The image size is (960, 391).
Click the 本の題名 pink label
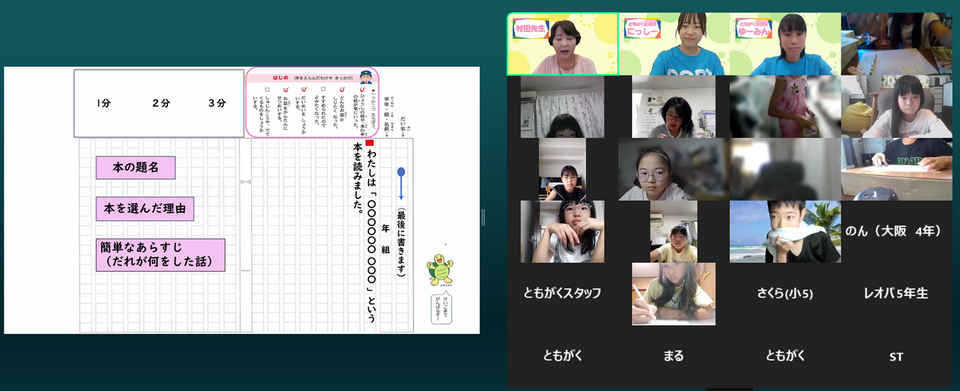pos(136,168)
